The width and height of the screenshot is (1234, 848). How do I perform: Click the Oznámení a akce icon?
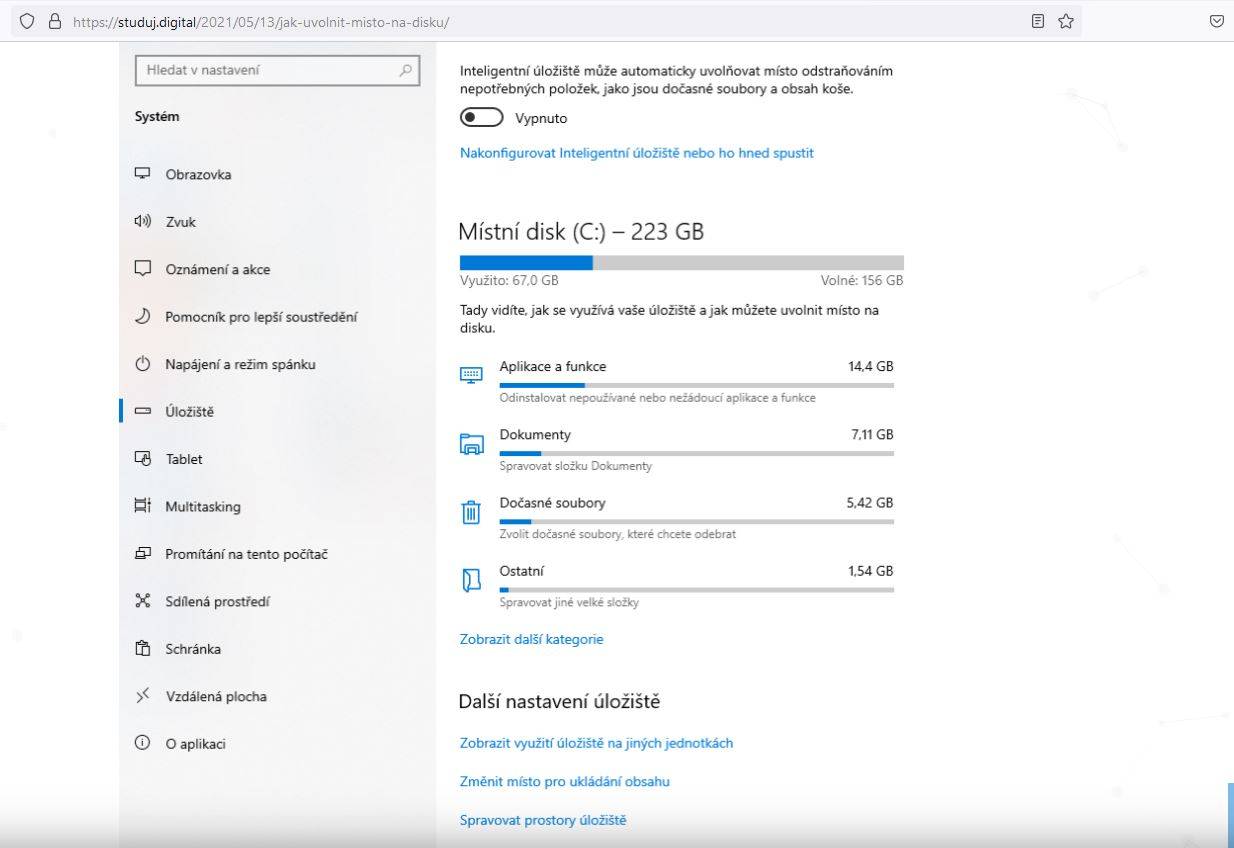pyautogui.click(x=142, y=269)
